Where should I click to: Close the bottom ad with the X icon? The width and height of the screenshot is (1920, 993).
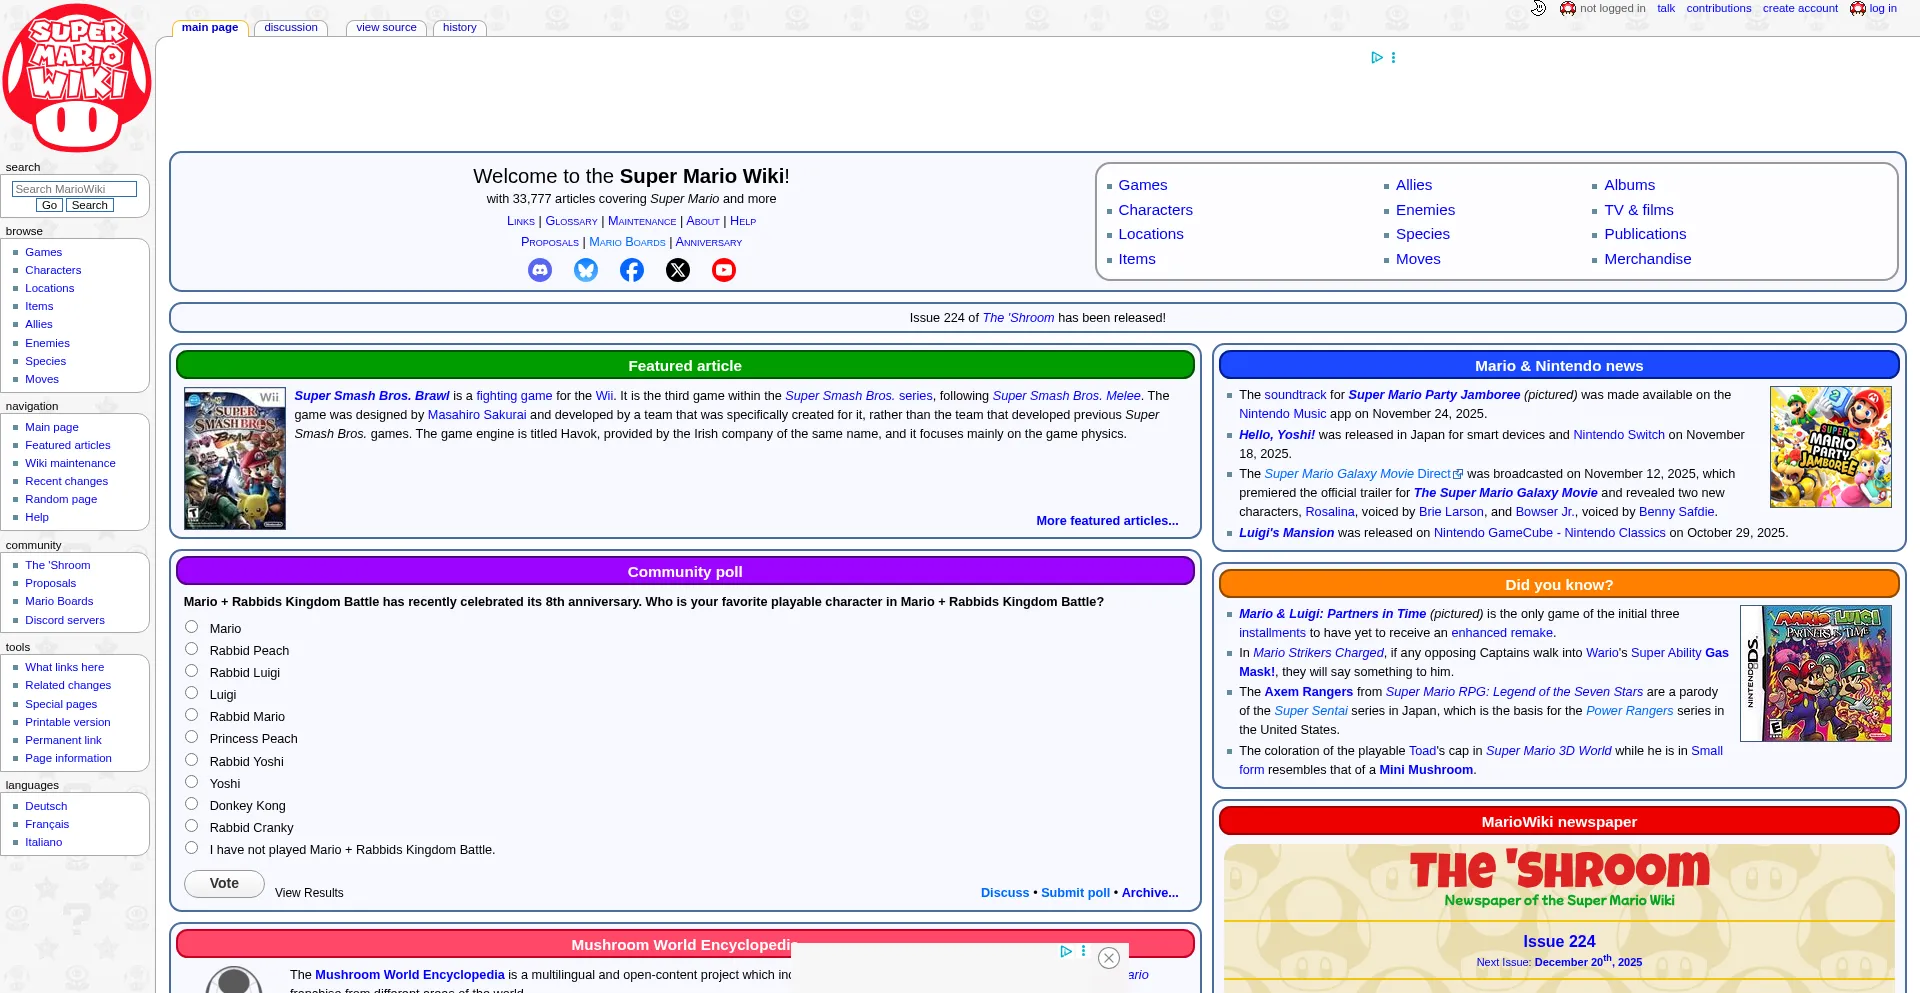(x=1108, y=958)
